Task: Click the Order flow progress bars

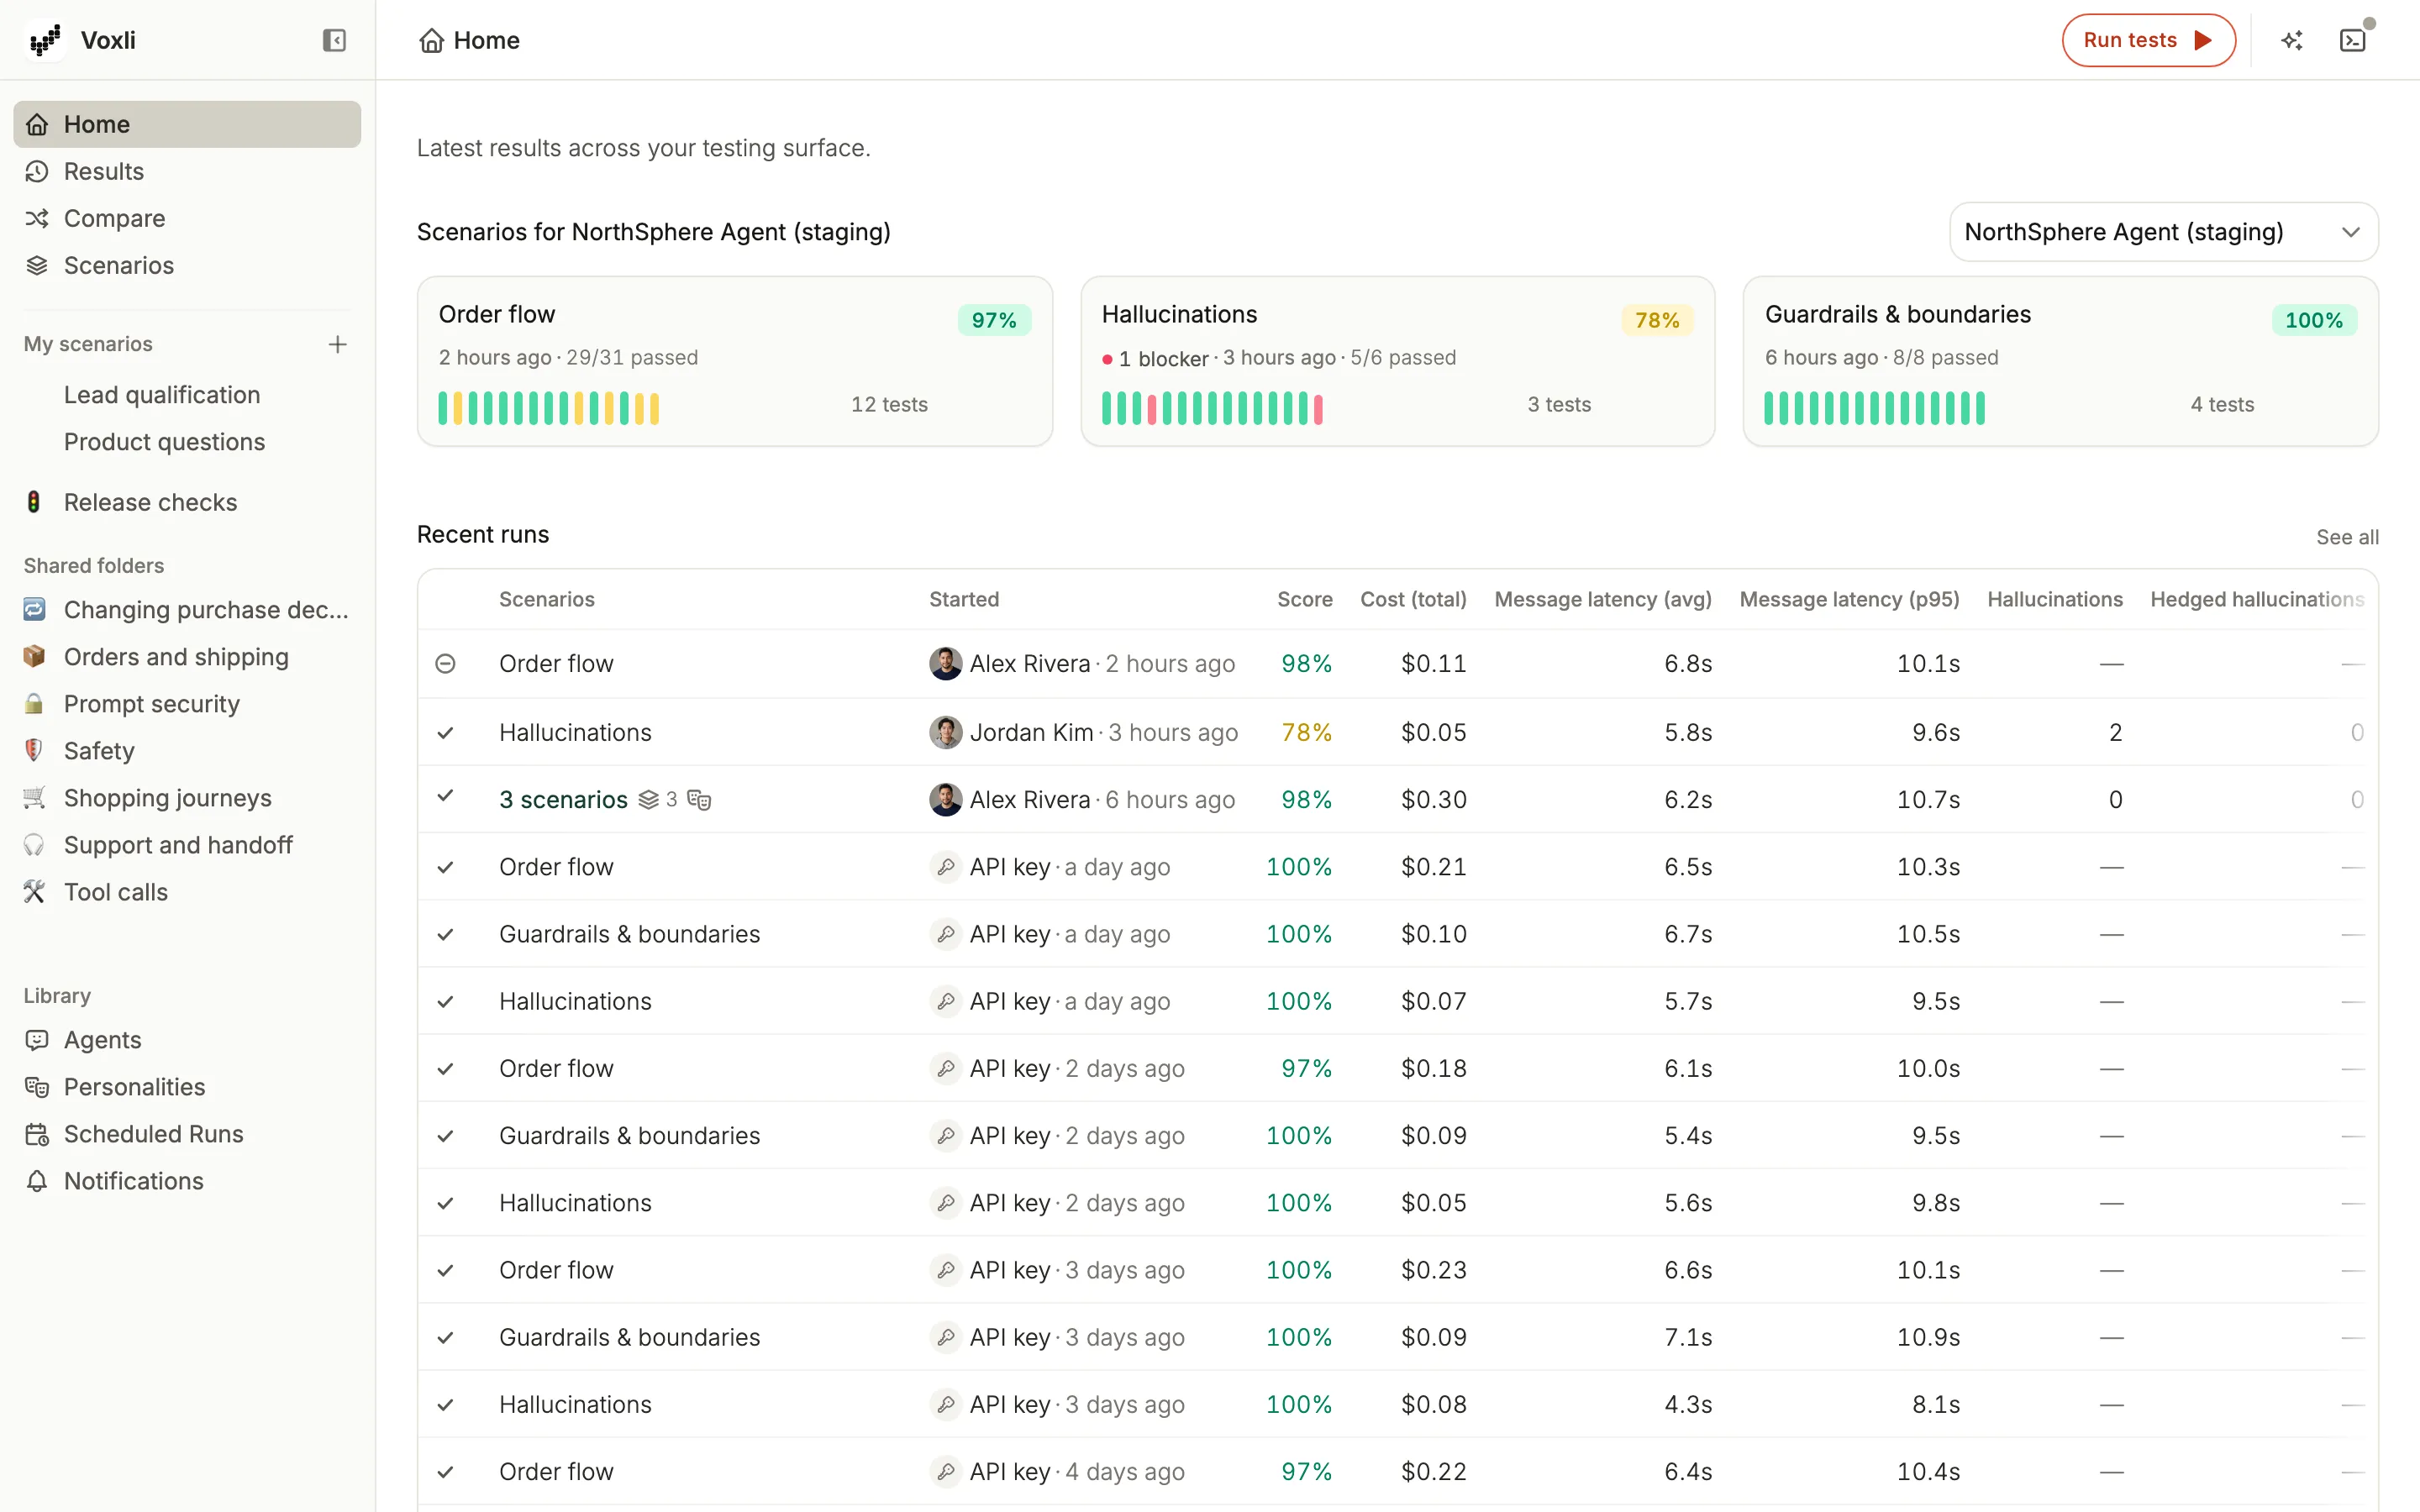Action: 548,408
